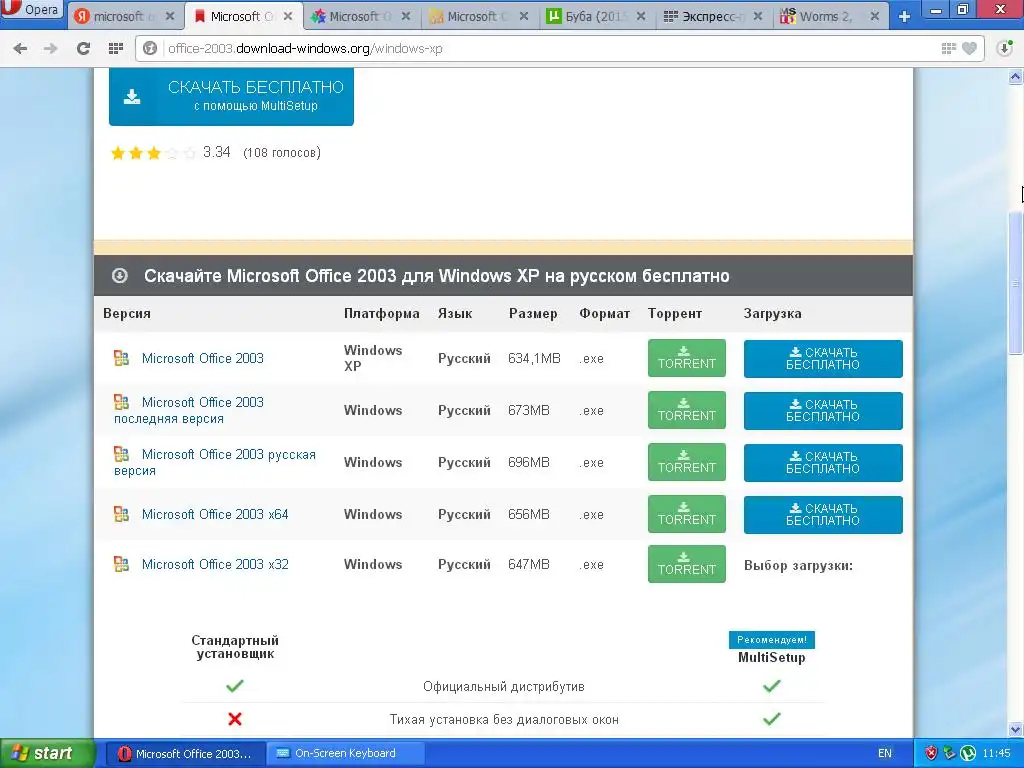Click TORRENT button for 634,1MB version
The height and width of the screenshot is (768, 1024).
[686, 358]
